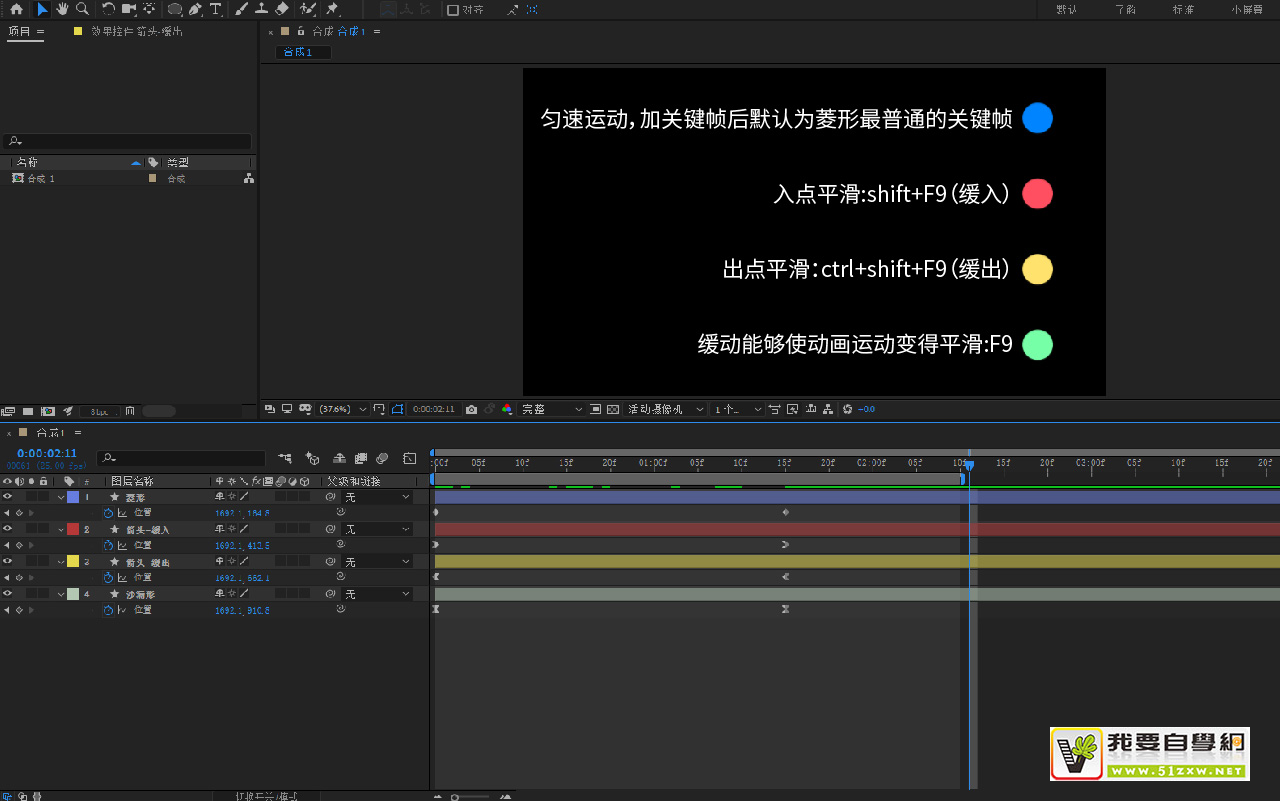
Task: Select the Horizontal Type tool
Action: [x=215, y=9]
